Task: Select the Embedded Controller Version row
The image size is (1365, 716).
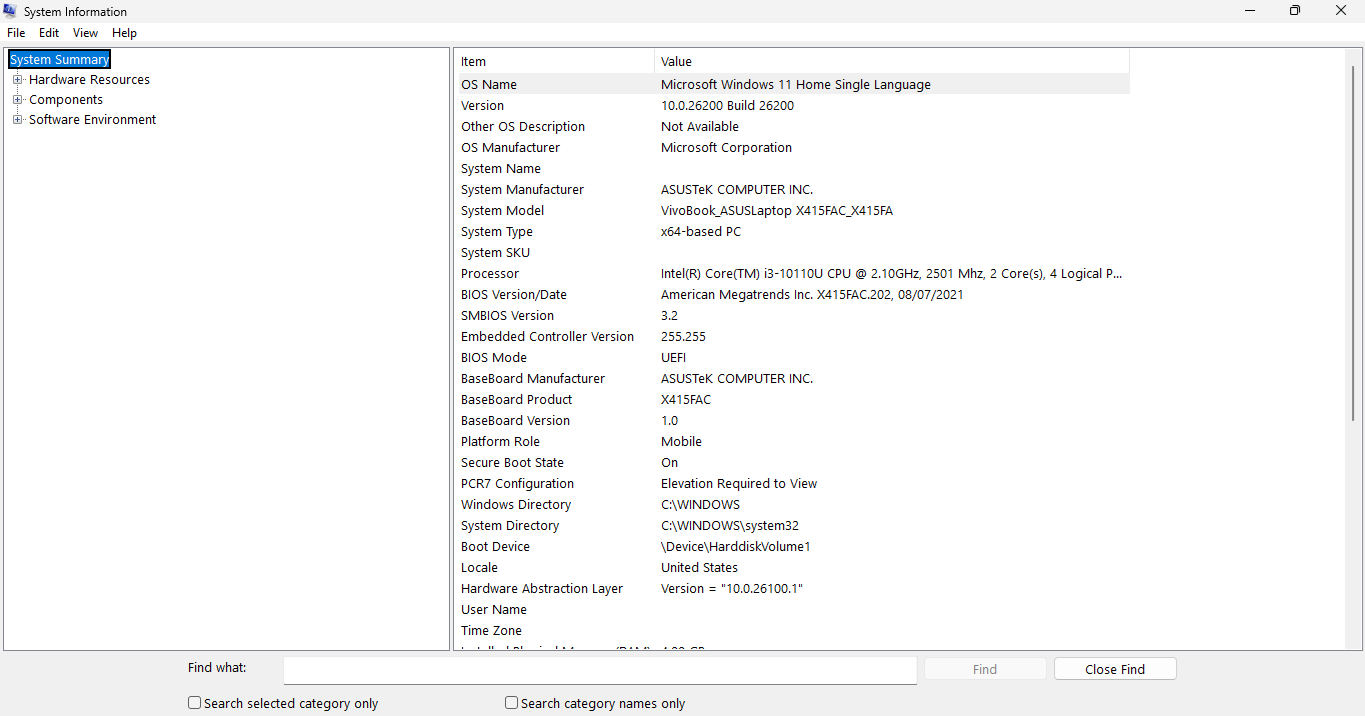Action: pos(794,337)
